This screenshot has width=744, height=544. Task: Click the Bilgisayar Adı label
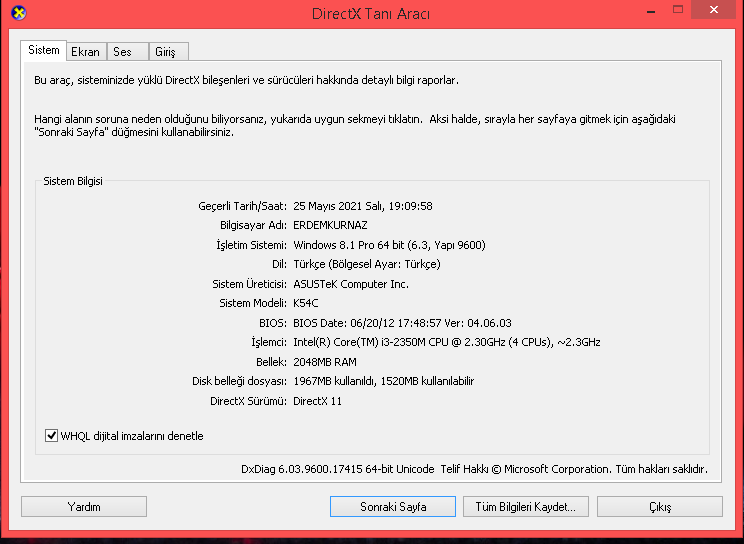coord(253,225)
